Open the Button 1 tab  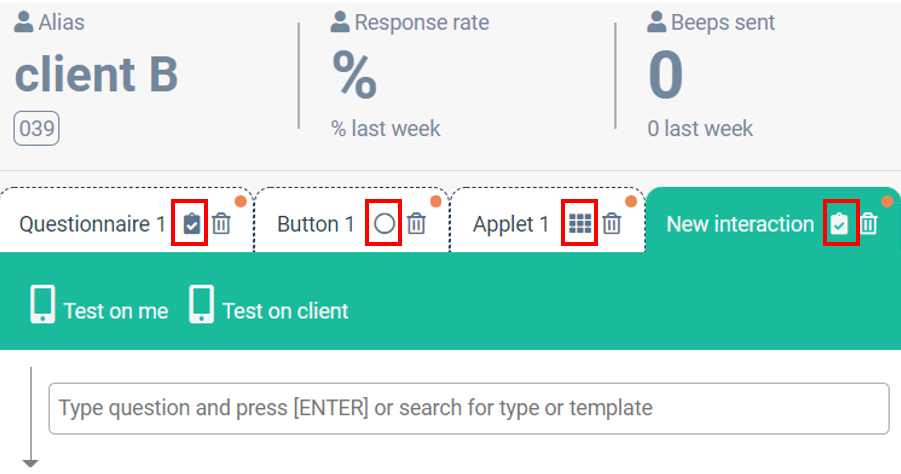tap(315, 224)
